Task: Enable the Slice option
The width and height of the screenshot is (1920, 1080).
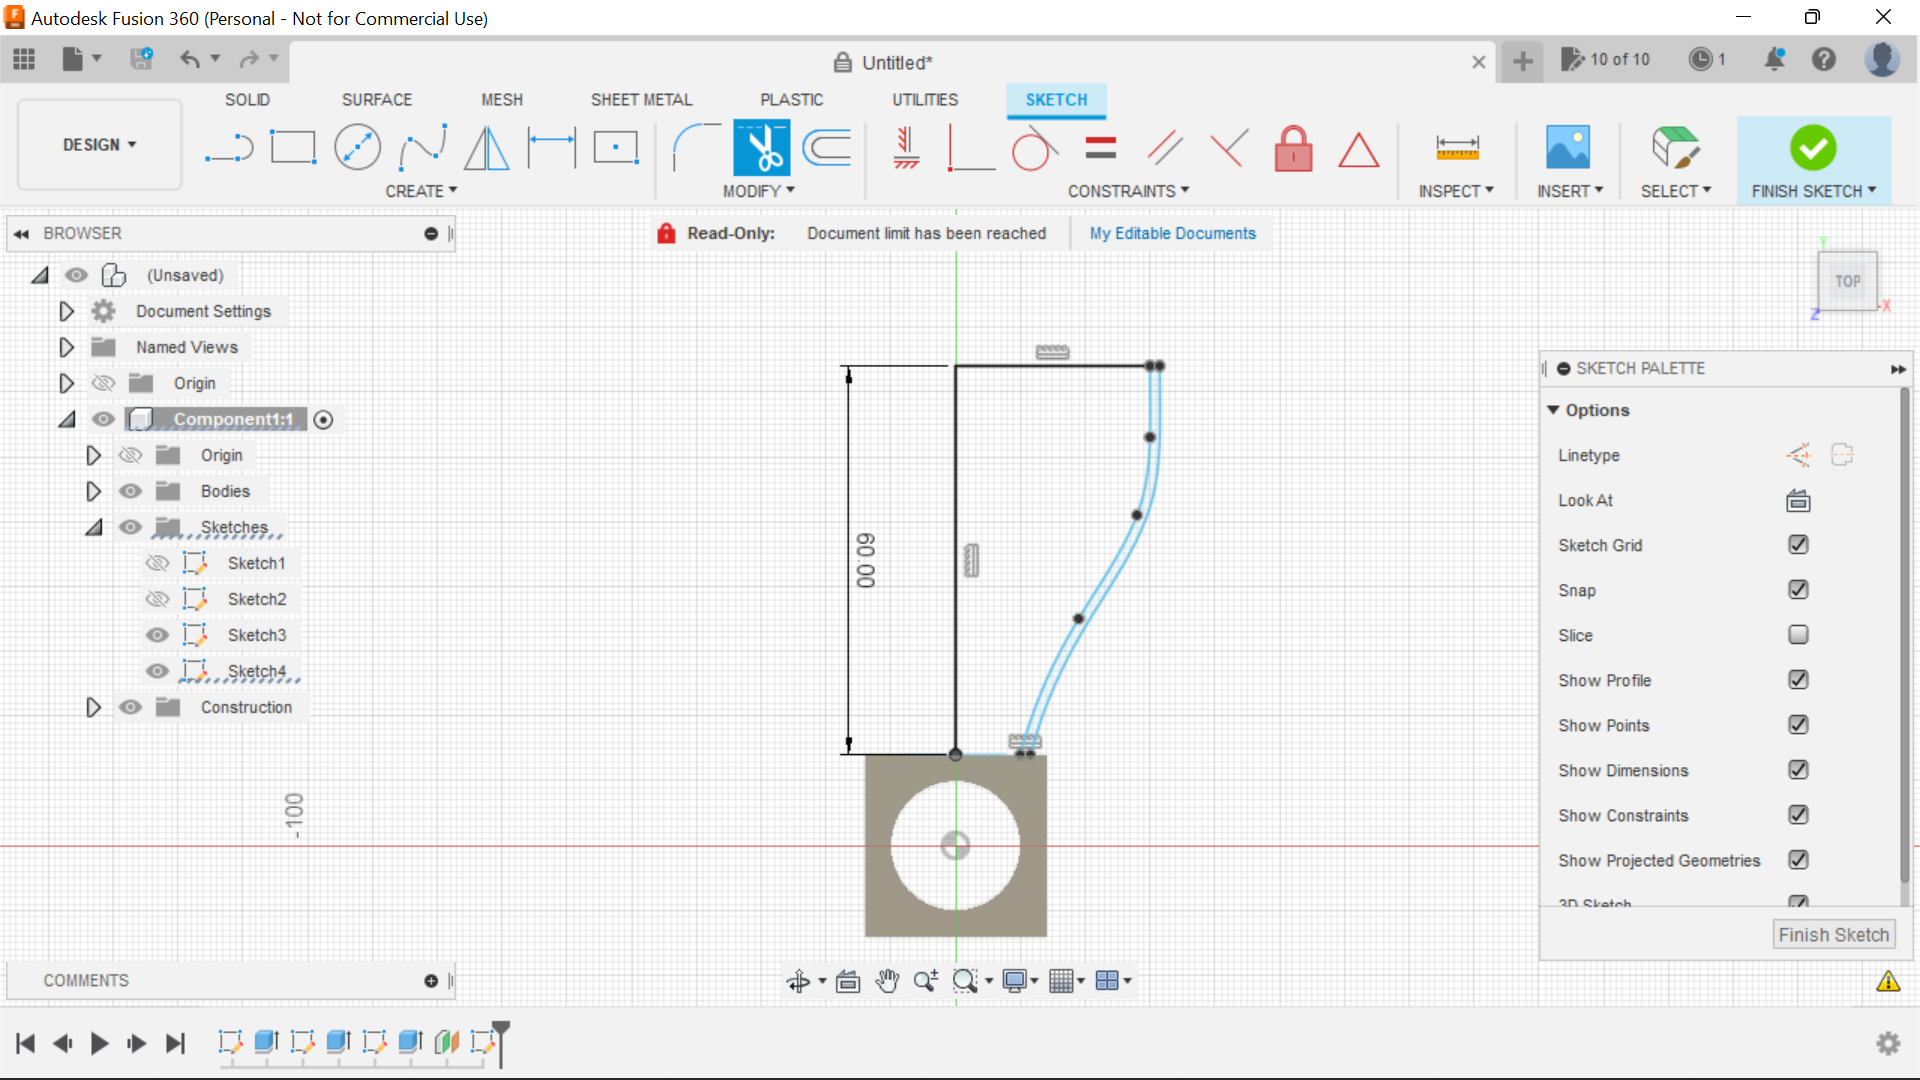Action: pyautogui.click(x=1798, y=635)
